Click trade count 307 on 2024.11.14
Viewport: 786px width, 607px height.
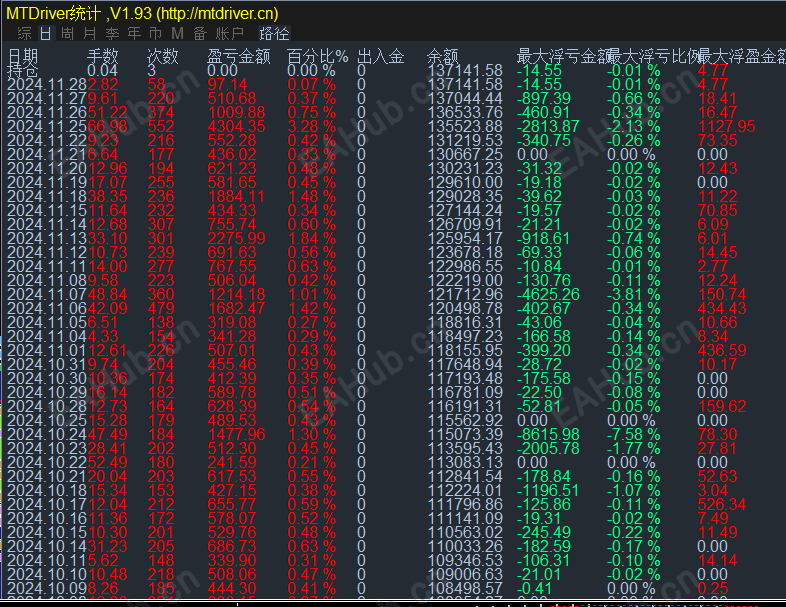point(161,225)
